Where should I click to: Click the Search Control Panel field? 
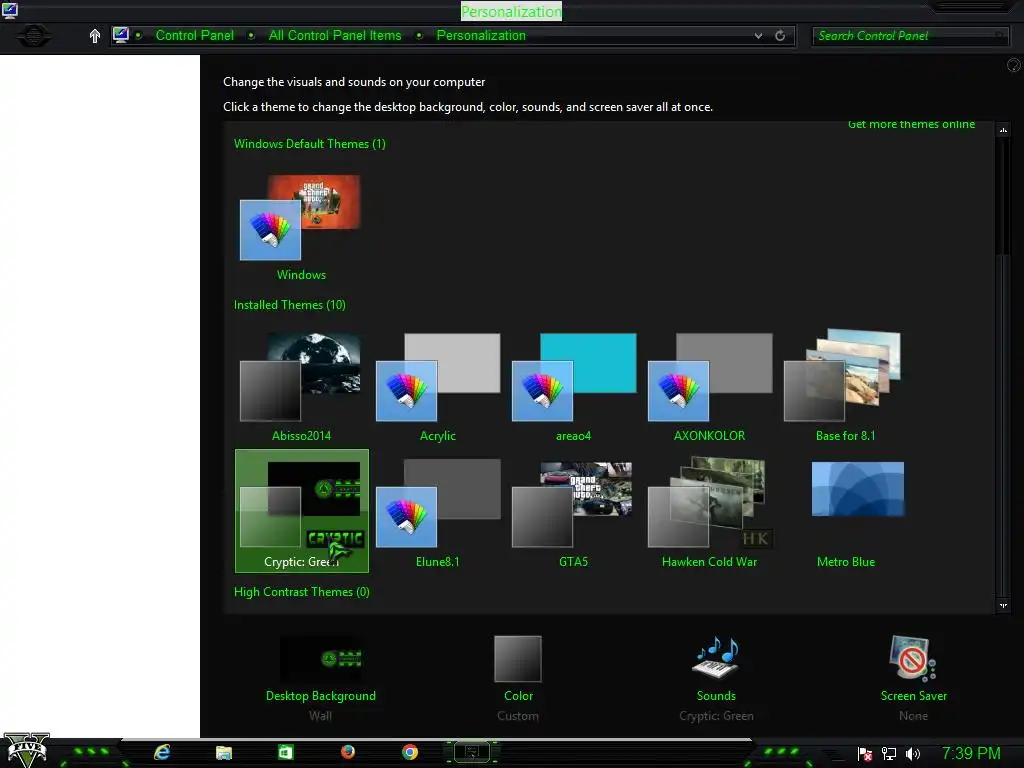pos(910,36)
